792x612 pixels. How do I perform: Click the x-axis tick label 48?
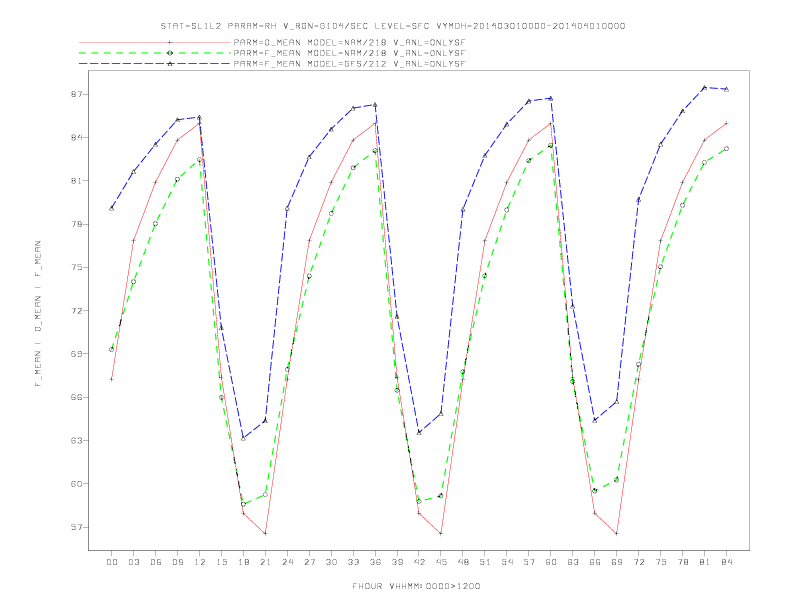pyautogui.click(x=463, y=562)
